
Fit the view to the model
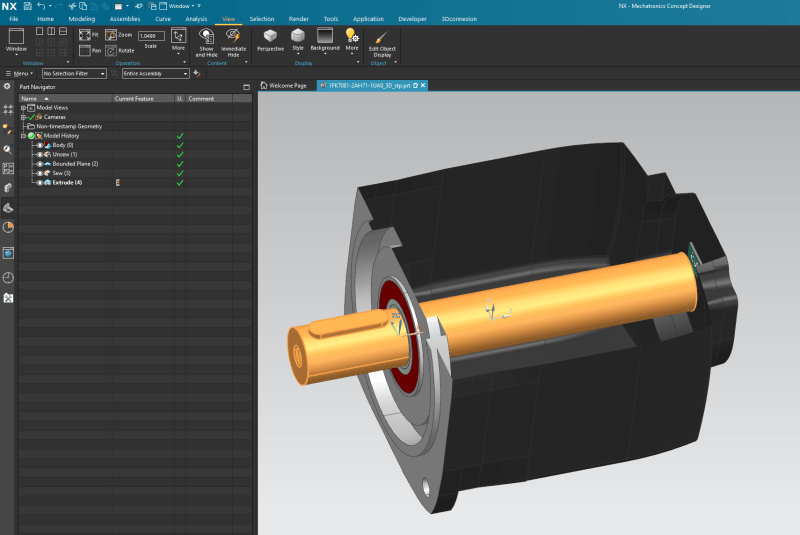click(89, 35)
